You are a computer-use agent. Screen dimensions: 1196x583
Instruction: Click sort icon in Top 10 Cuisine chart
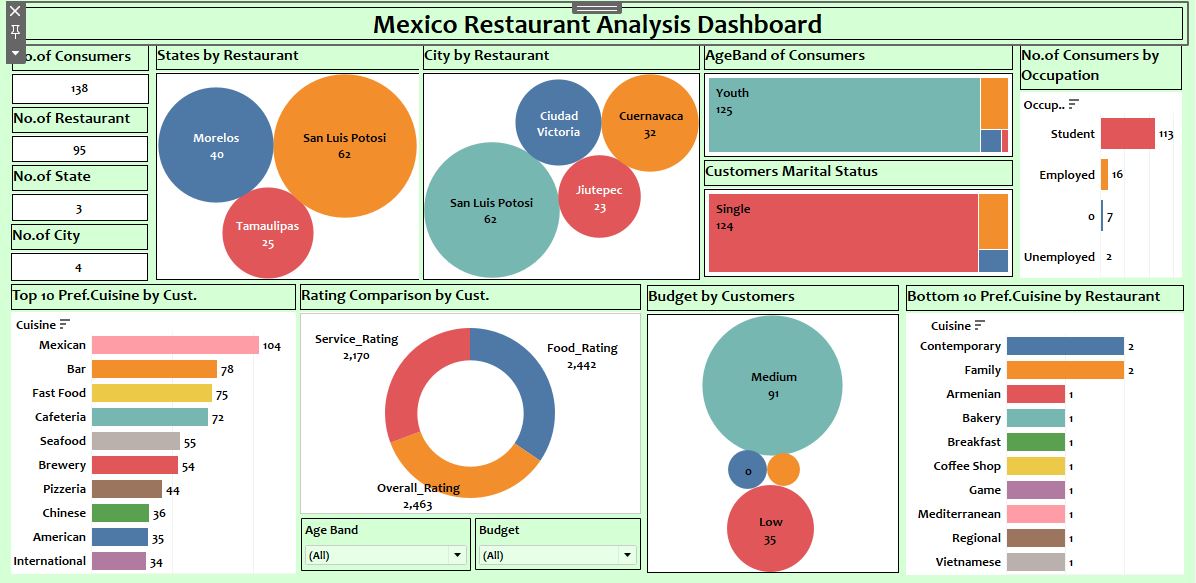[x=65, y=324]
